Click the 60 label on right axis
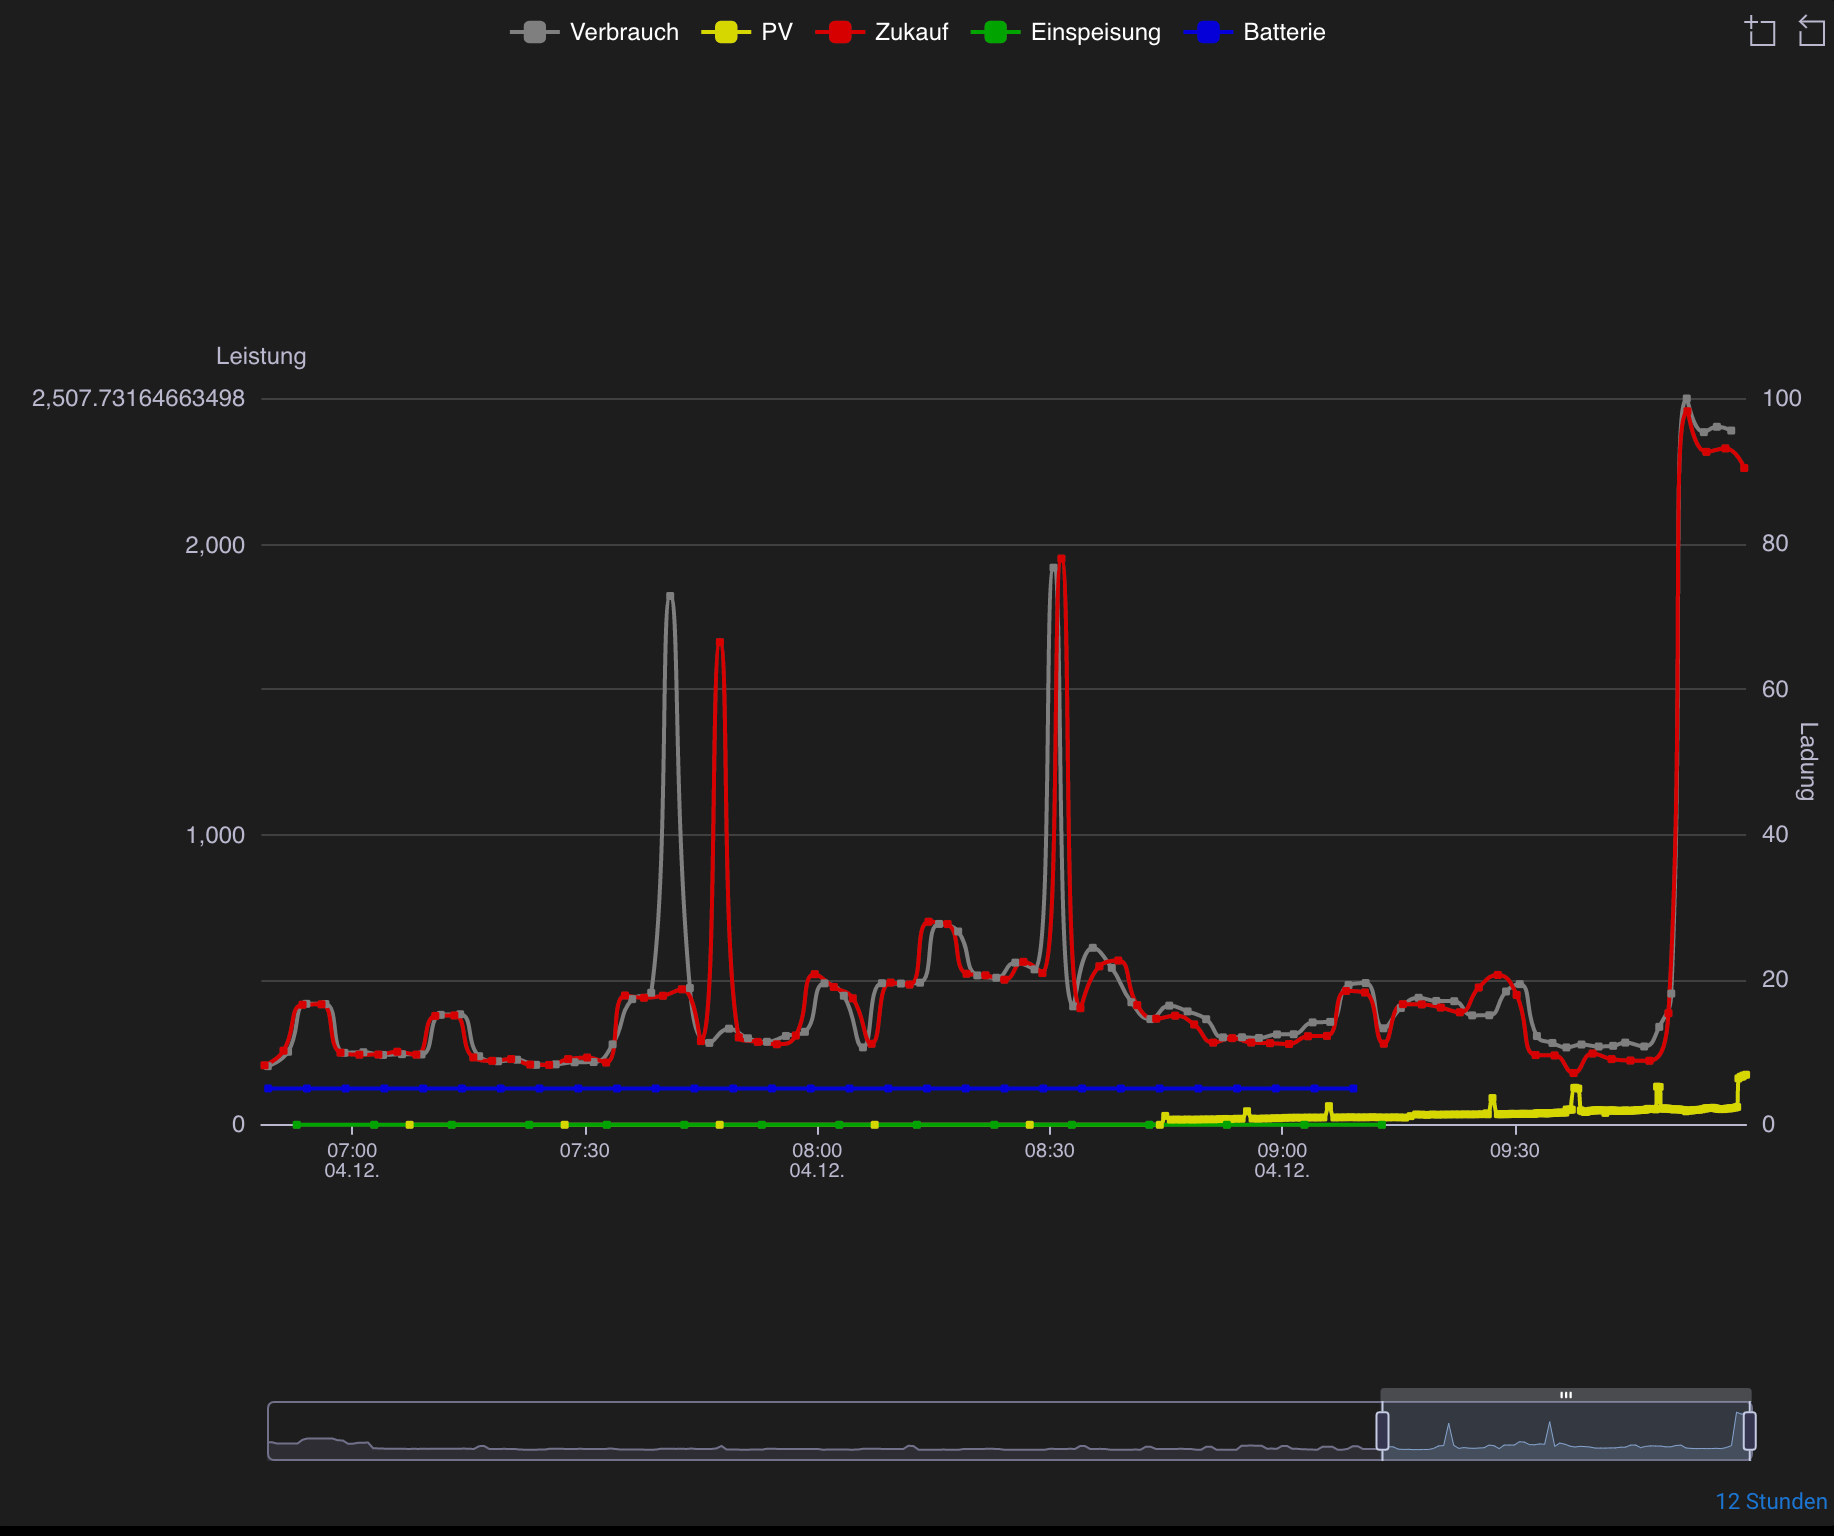The image size is (1834, 1536). 1775,689
